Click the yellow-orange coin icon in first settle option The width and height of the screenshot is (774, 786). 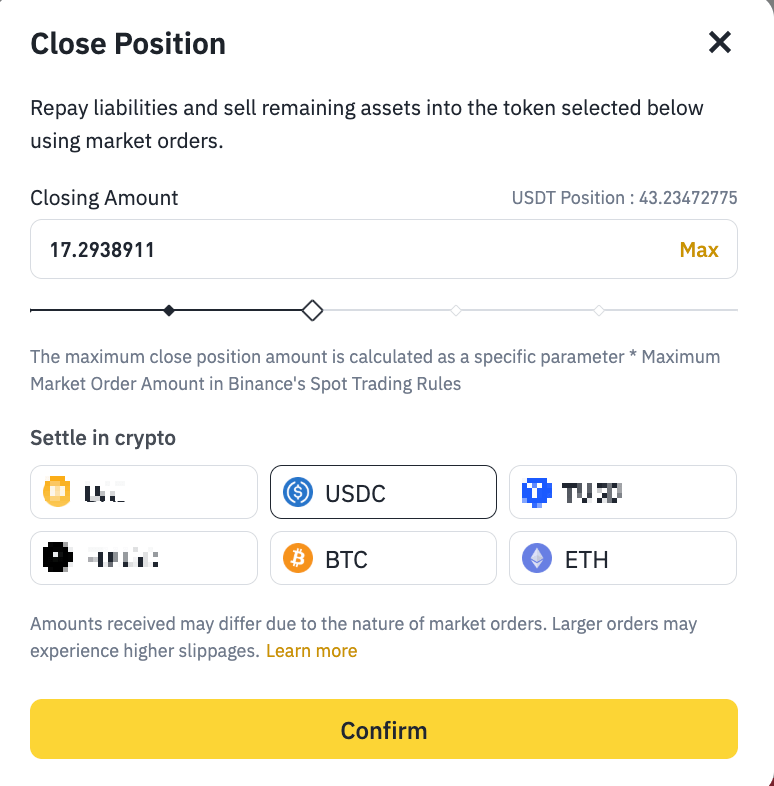point(57,491)
